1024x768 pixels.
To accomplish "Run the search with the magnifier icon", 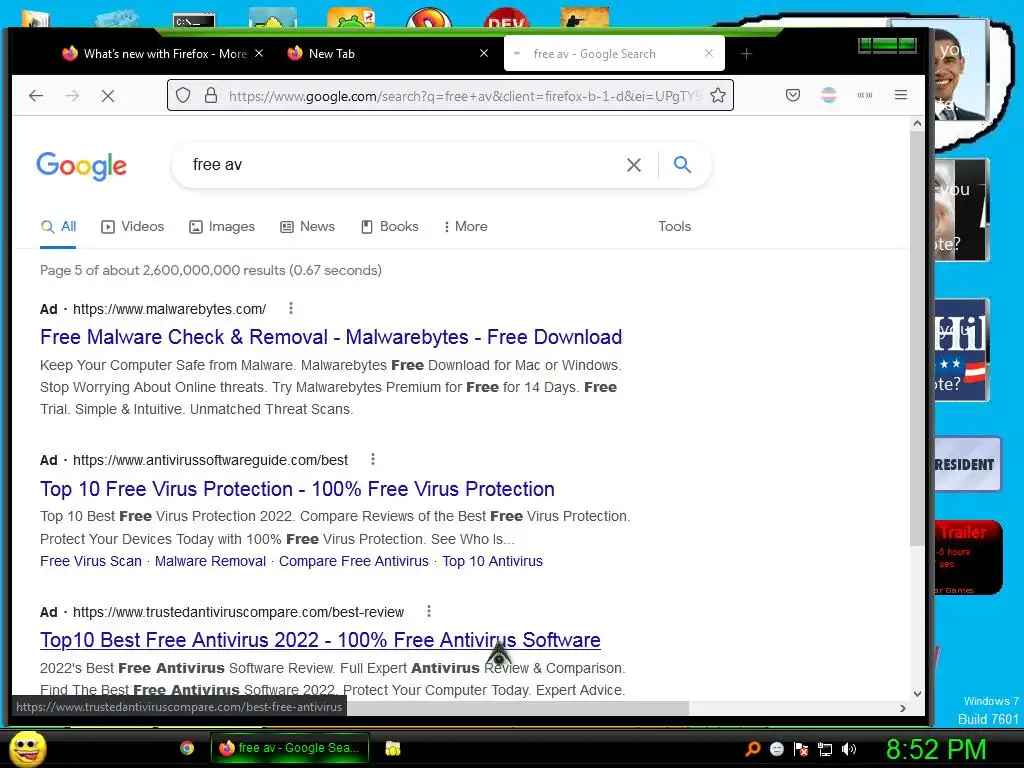I will pos(682,165).
